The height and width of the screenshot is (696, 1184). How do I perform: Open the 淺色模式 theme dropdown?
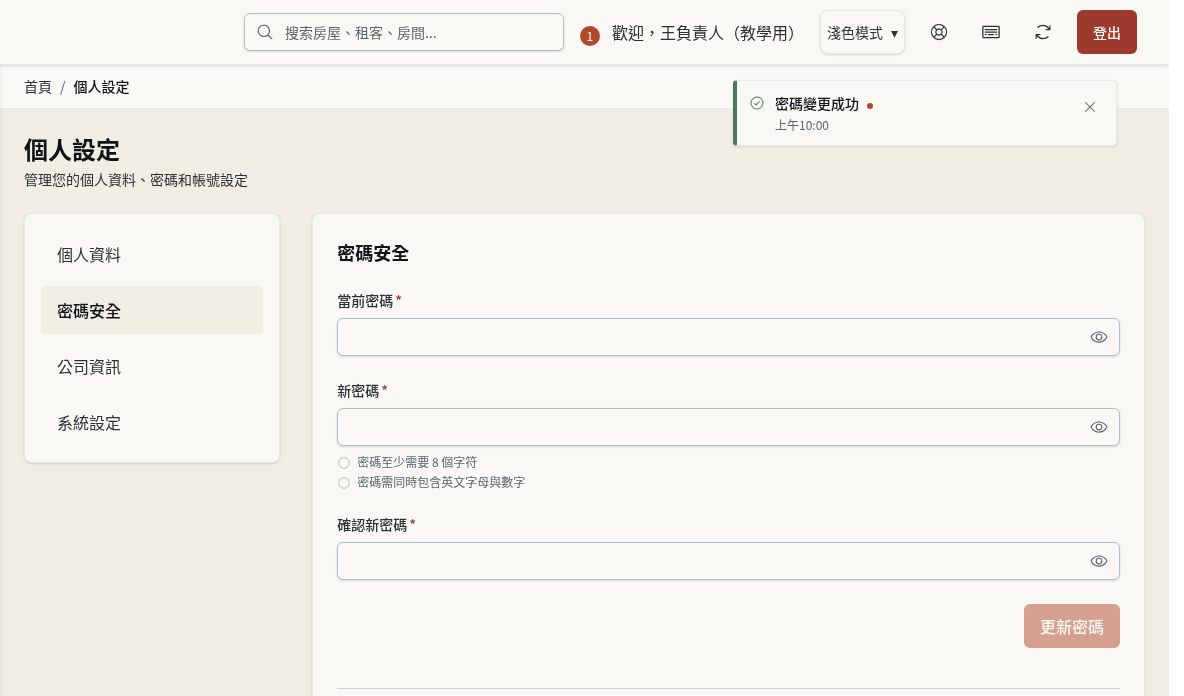click(862, 32)
